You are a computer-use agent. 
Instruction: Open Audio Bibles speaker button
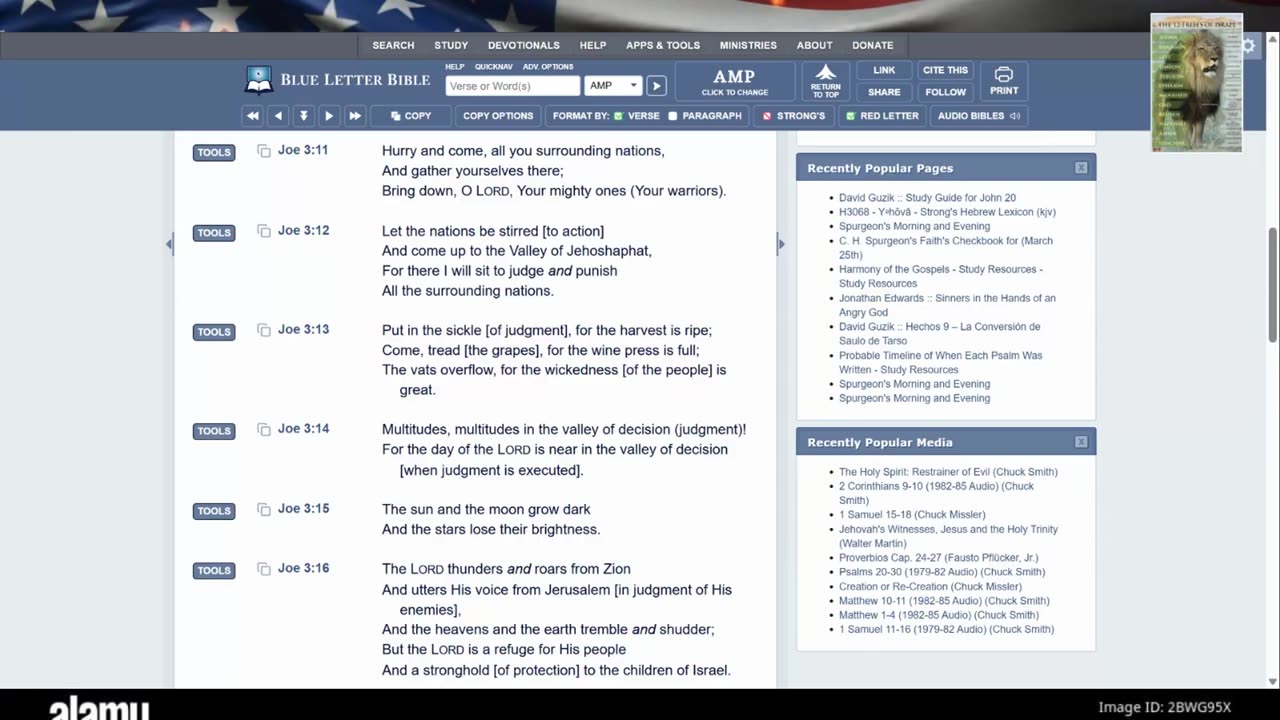coord(979,116)
